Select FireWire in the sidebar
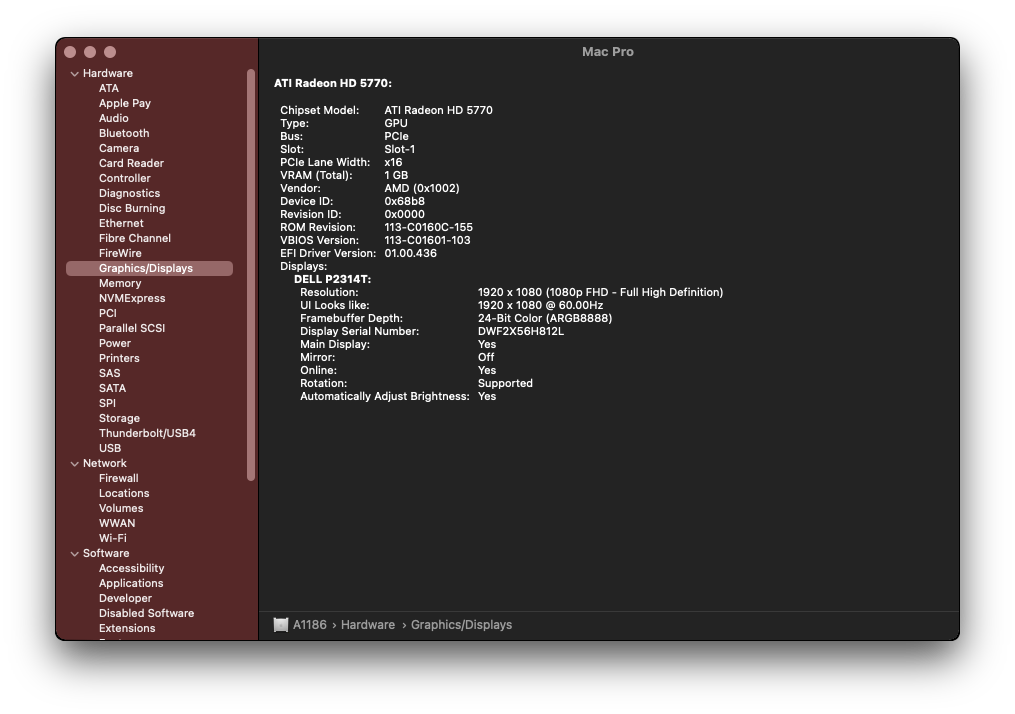This screenshot has height=714, width=1015. (120, 253)
